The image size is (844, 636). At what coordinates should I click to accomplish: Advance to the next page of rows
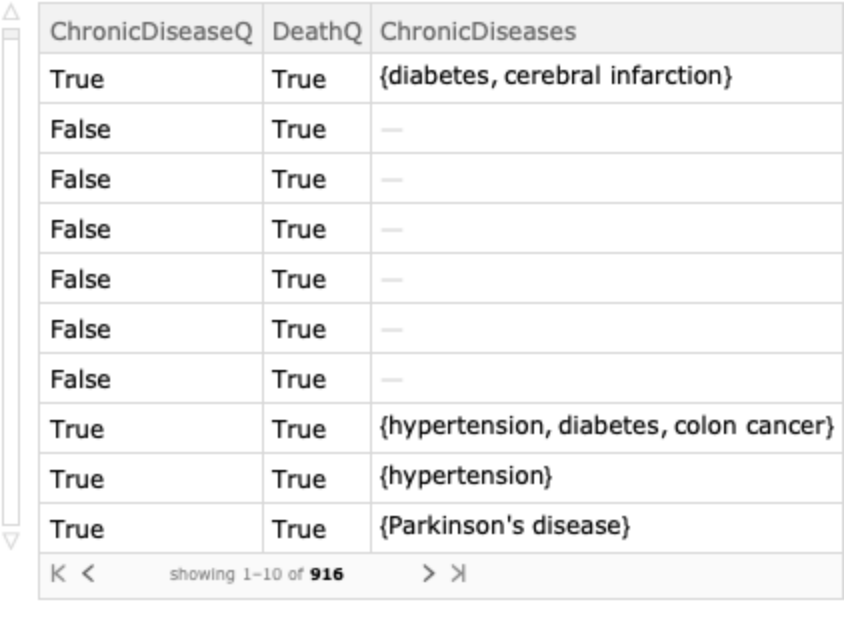tap(428, 574)
